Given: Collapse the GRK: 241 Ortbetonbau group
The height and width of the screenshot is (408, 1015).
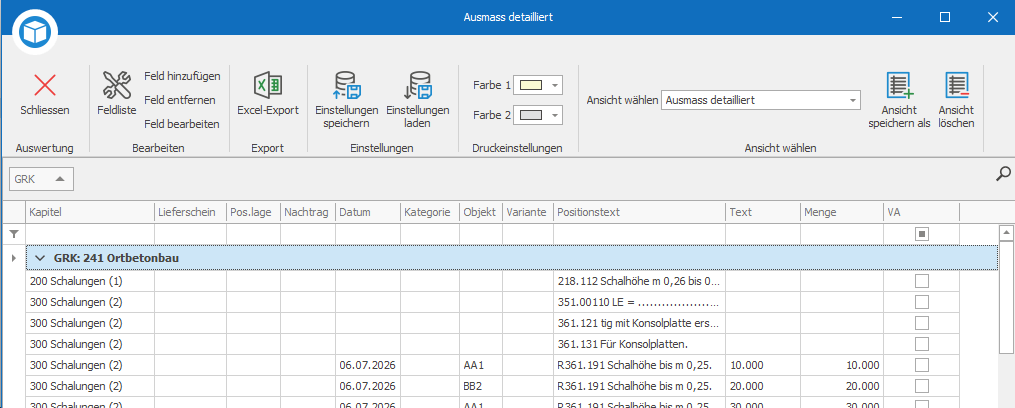Looking at the screenshot, I should 40,258.
